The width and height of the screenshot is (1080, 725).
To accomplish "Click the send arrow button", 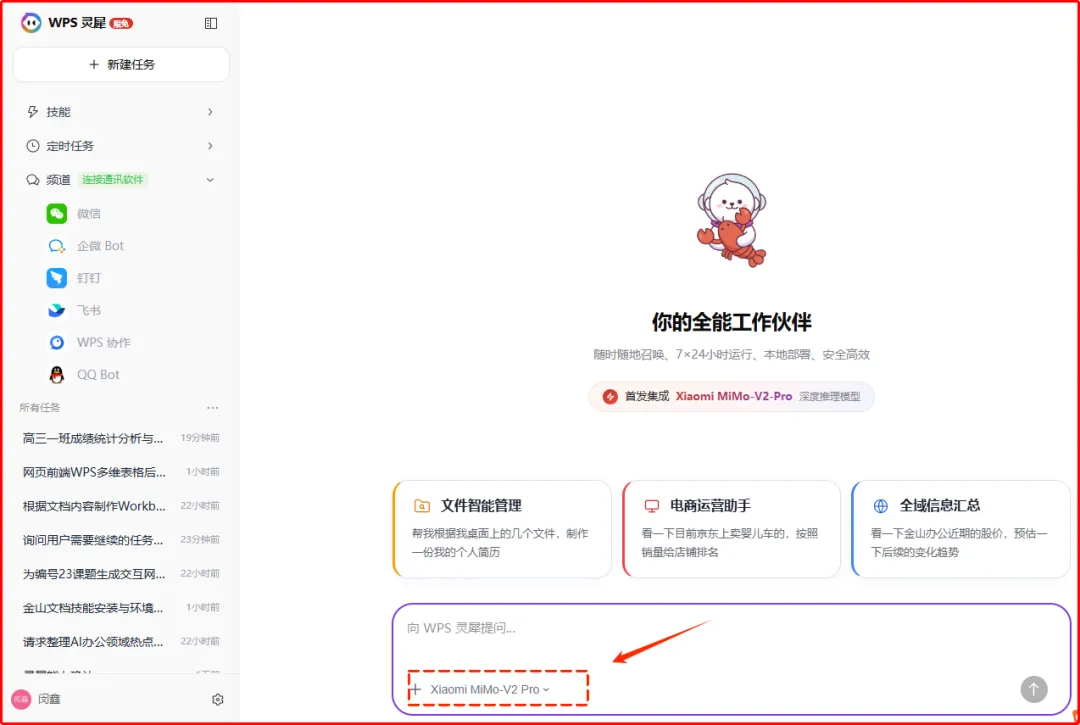I will (1034, 689).
